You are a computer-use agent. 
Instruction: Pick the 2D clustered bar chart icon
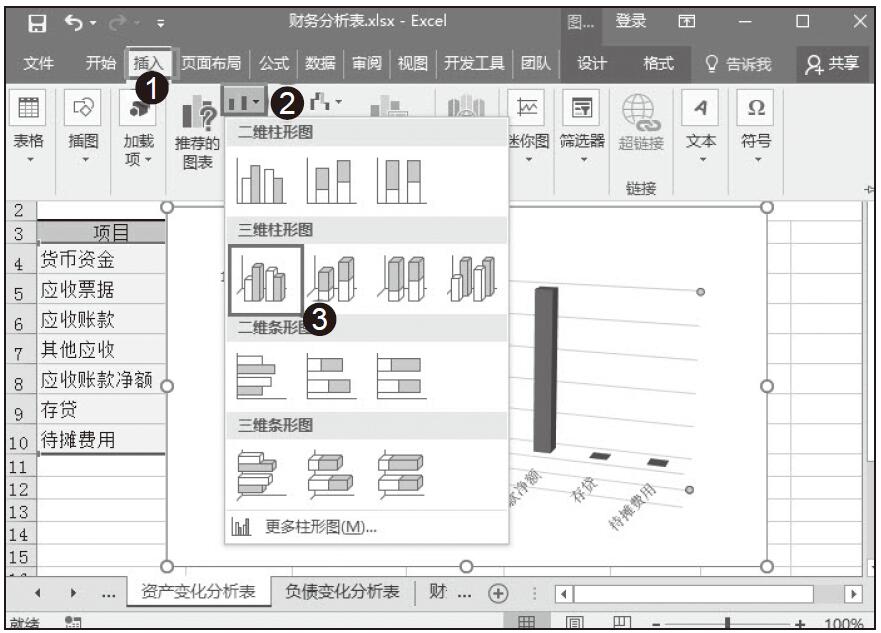coord(260,377)
